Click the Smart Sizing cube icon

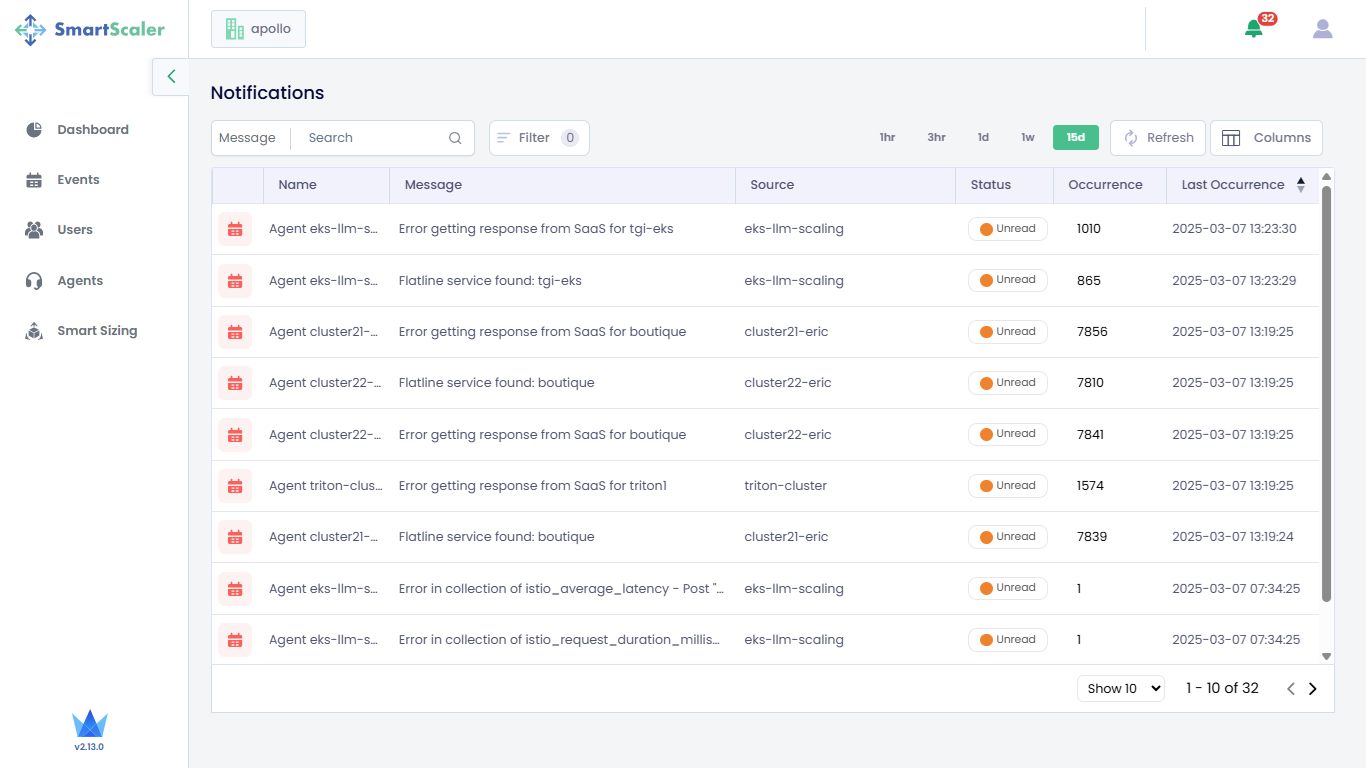(x=34, y=331)
